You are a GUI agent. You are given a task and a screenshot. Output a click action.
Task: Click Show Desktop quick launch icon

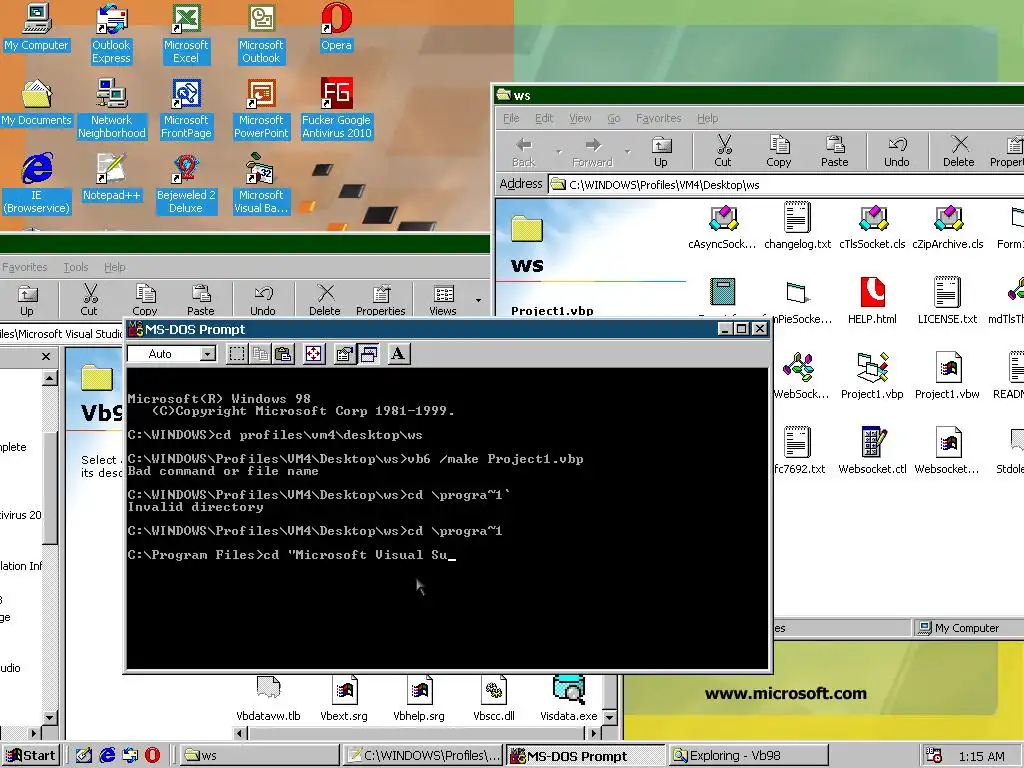84,756
